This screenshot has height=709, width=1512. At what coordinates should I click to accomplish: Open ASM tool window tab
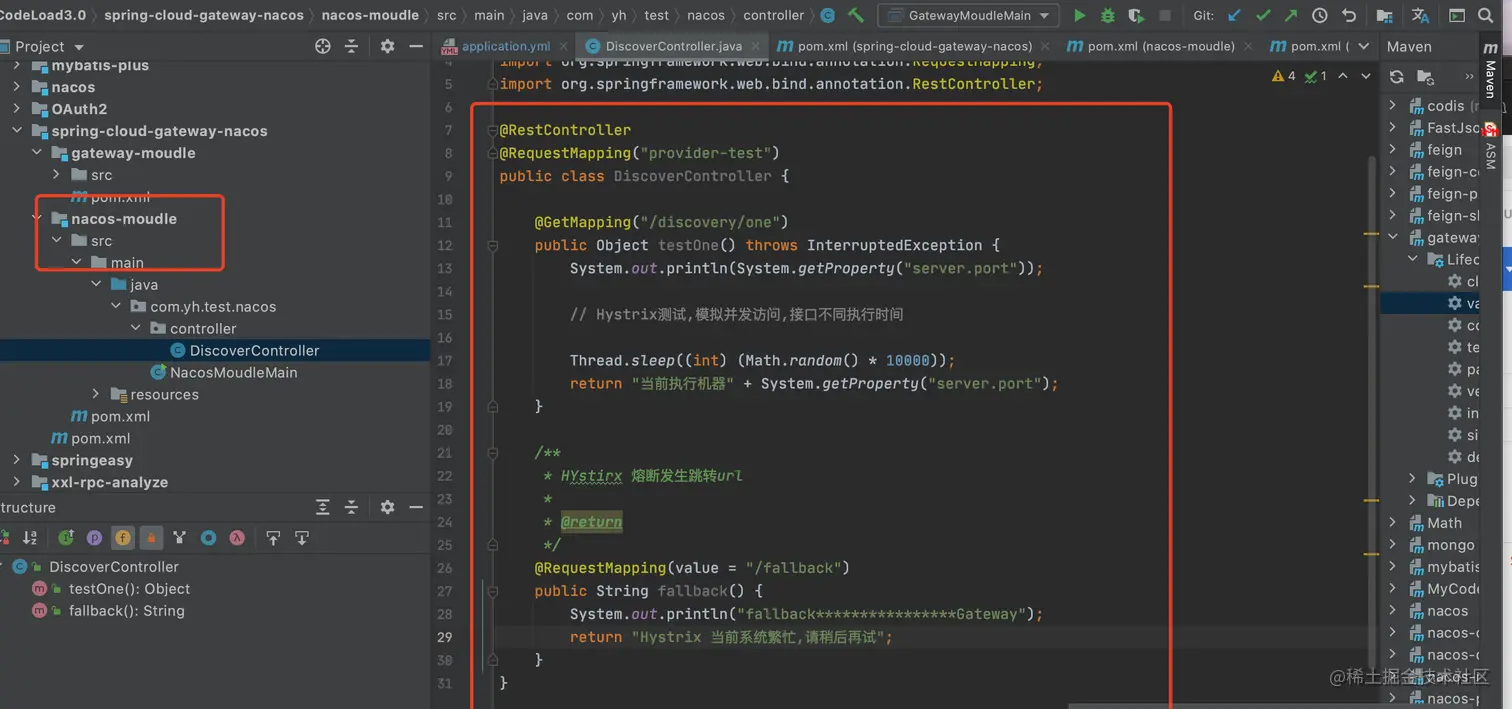tap(1490, 147)
